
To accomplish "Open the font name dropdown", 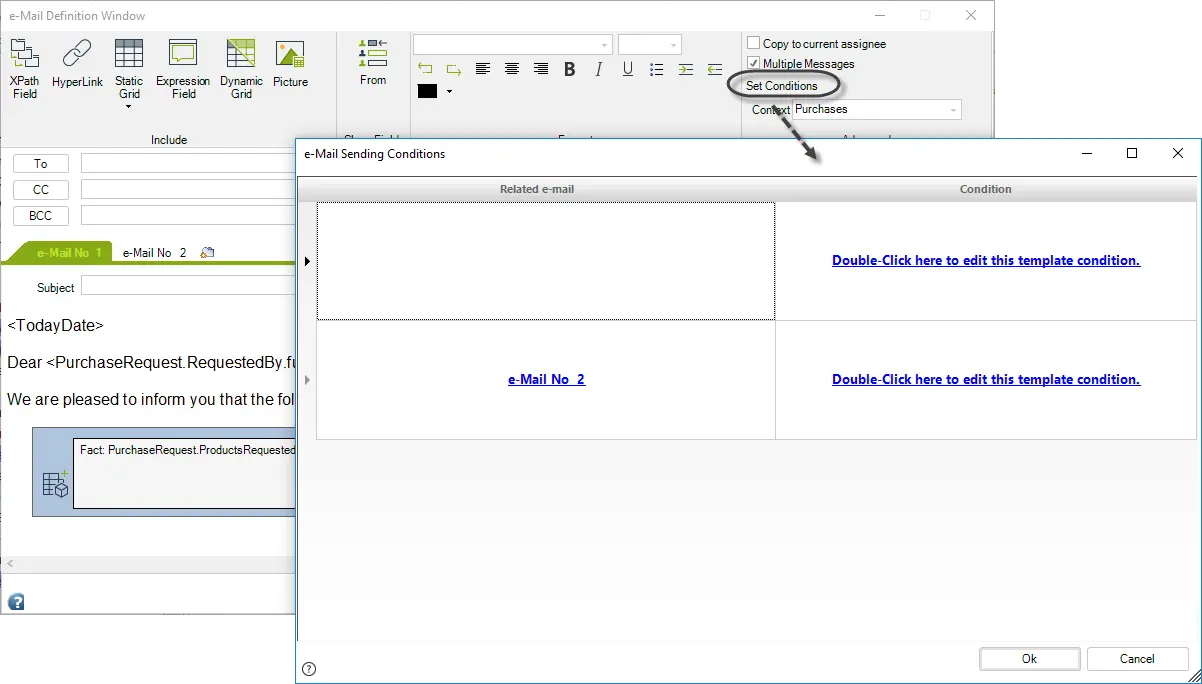I will tap(605, 45).
